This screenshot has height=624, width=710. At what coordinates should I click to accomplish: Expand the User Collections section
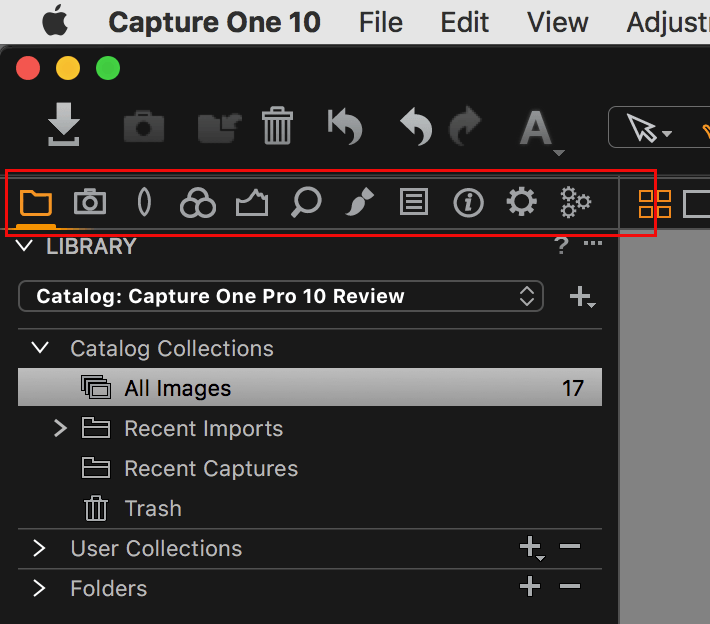(39, 548)
